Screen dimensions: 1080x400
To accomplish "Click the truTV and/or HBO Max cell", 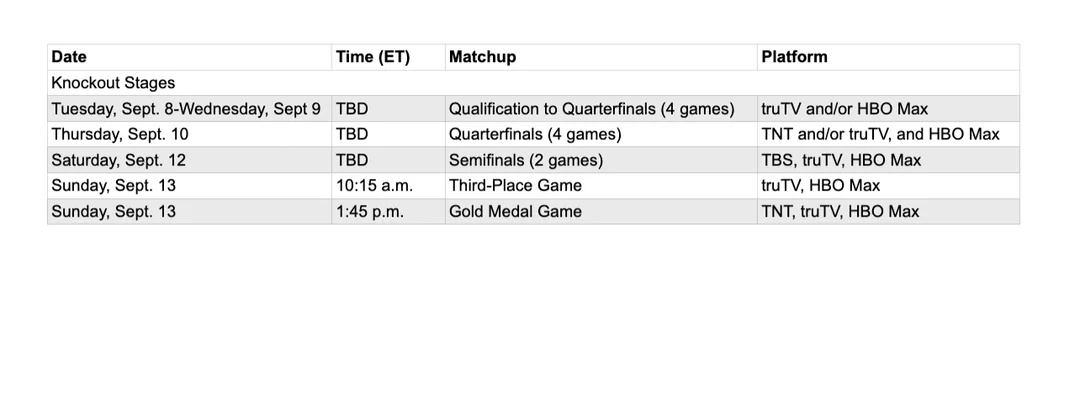I will 889,109.
